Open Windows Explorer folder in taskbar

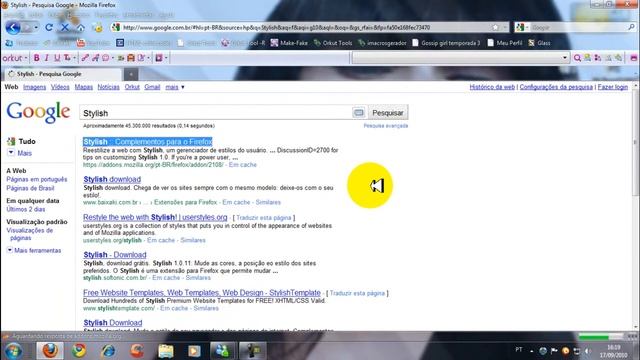(166, 351)
